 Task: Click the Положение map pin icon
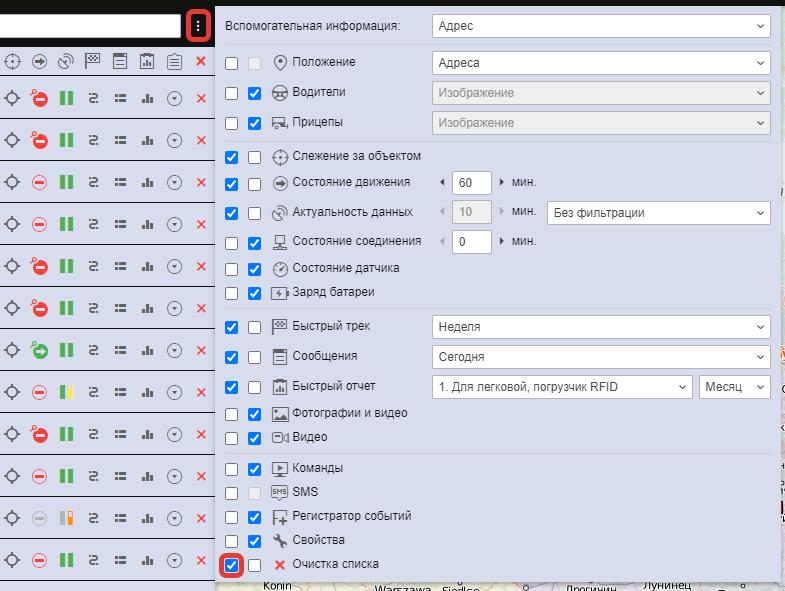(280, 63)
